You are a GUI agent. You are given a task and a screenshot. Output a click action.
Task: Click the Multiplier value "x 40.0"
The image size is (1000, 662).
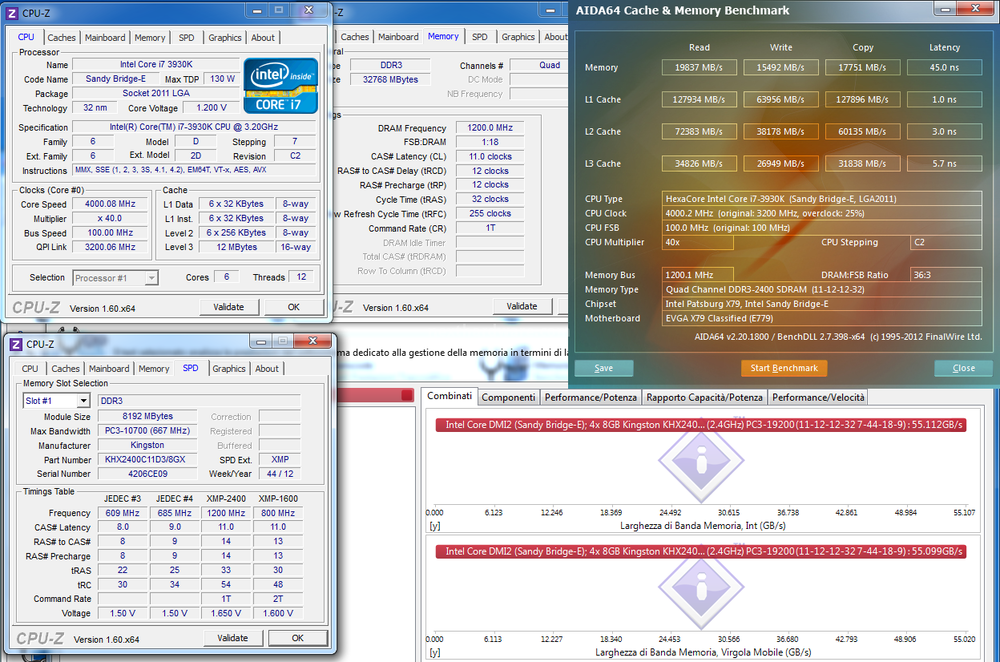point(110,218)
